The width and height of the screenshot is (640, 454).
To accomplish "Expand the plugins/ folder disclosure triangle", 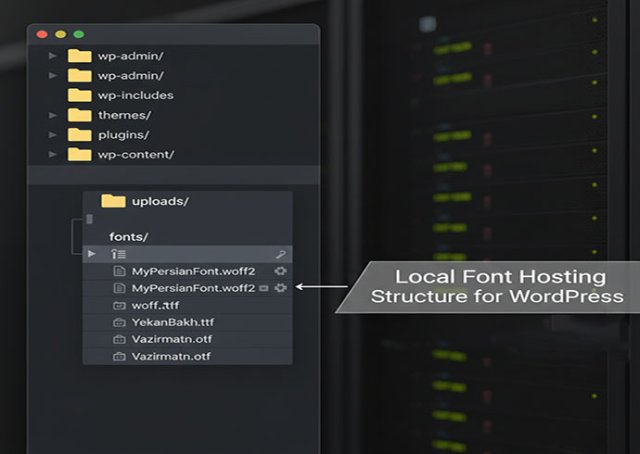I will click(53, 135).
